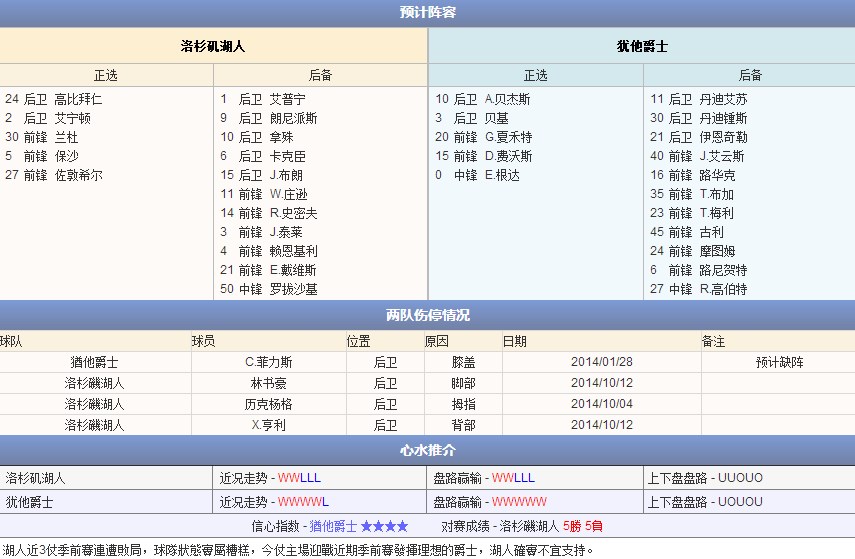This screenshot has height=559, width=855.
Task: Click the '原因' injury table column header
Action: [437, 341]
